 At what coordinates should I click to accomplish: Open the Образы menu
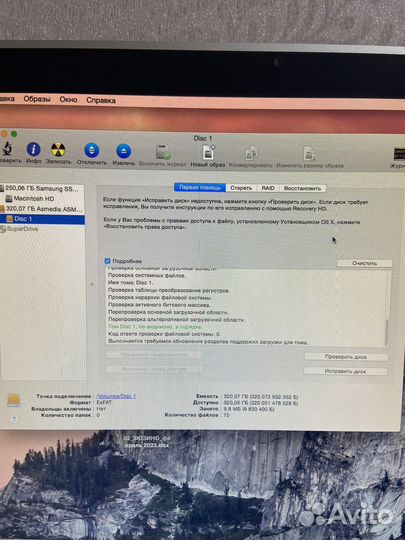tap(37, 99)
